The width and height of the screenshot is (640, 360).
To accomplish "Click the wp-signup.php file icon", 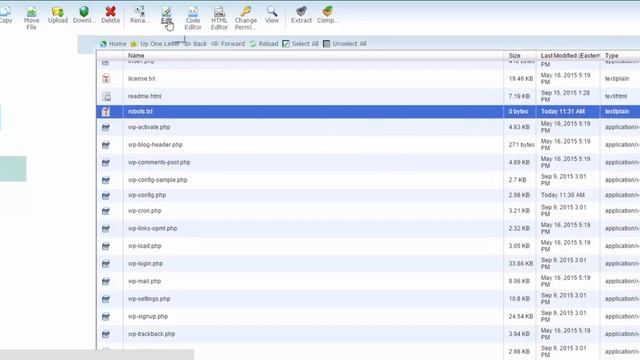I will 106,317.
